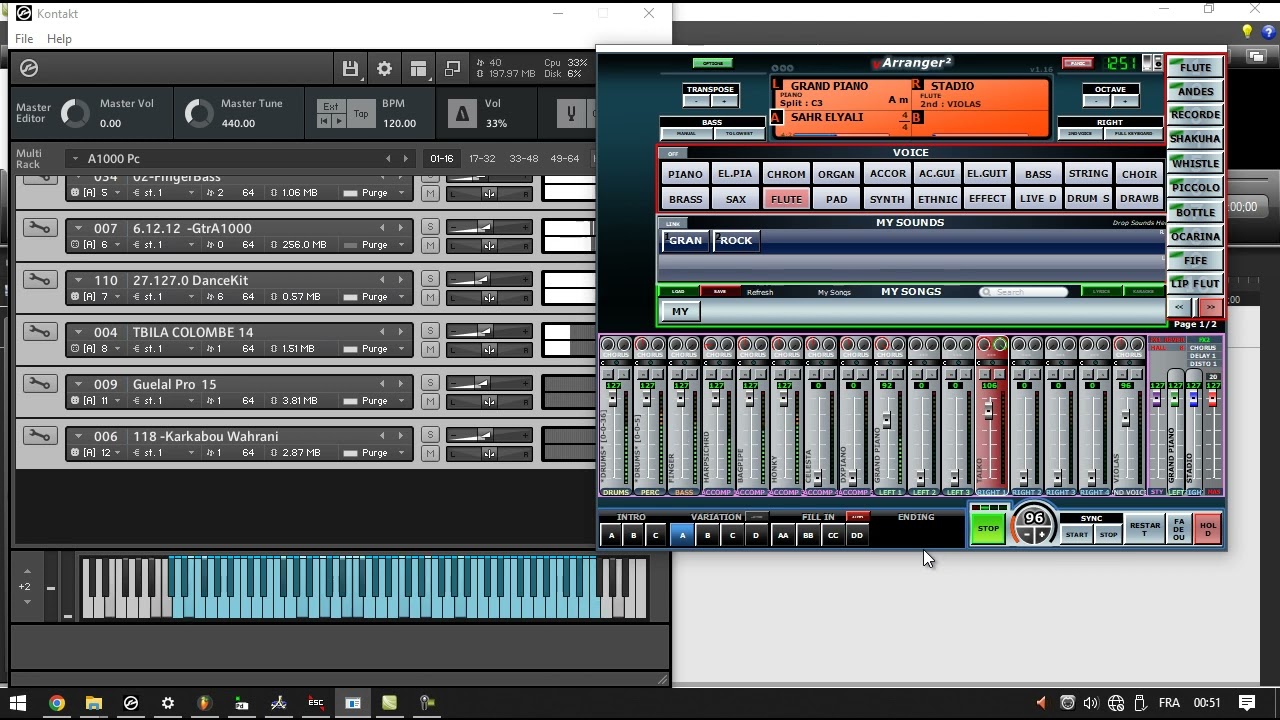Expand the A1000 Pc multi rack dropdown
1280x720 pixels.
point(75,158)
